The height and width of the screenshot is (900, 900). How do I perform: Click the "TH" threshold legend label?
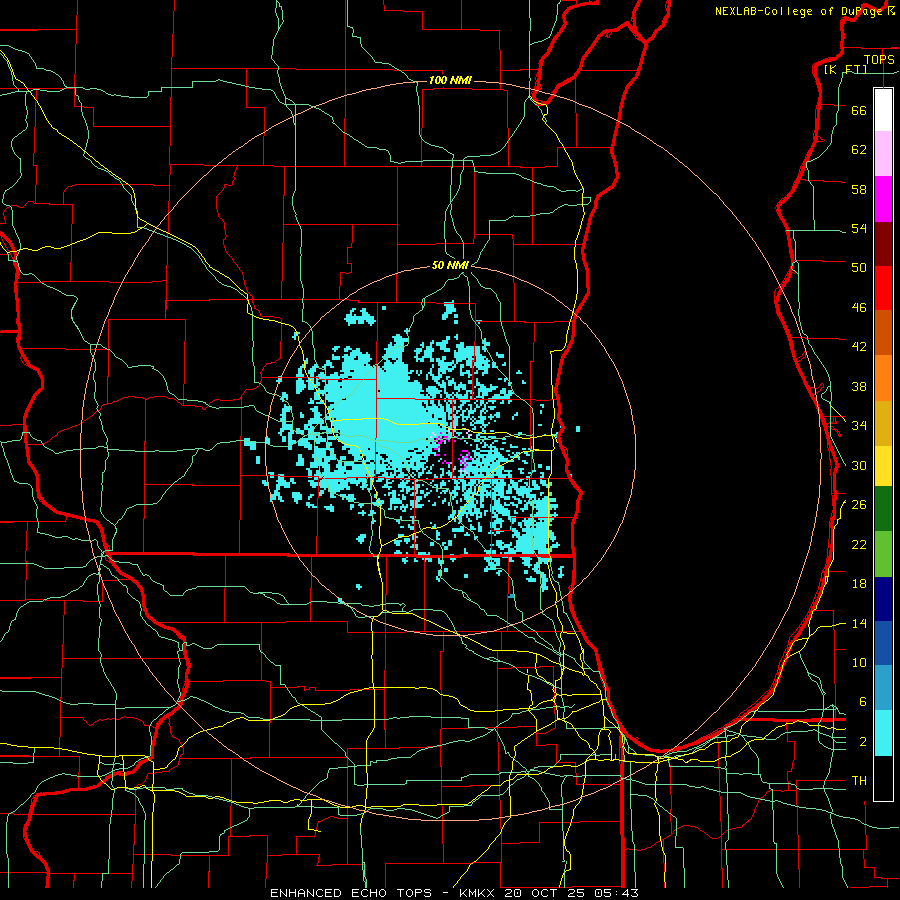859,780
